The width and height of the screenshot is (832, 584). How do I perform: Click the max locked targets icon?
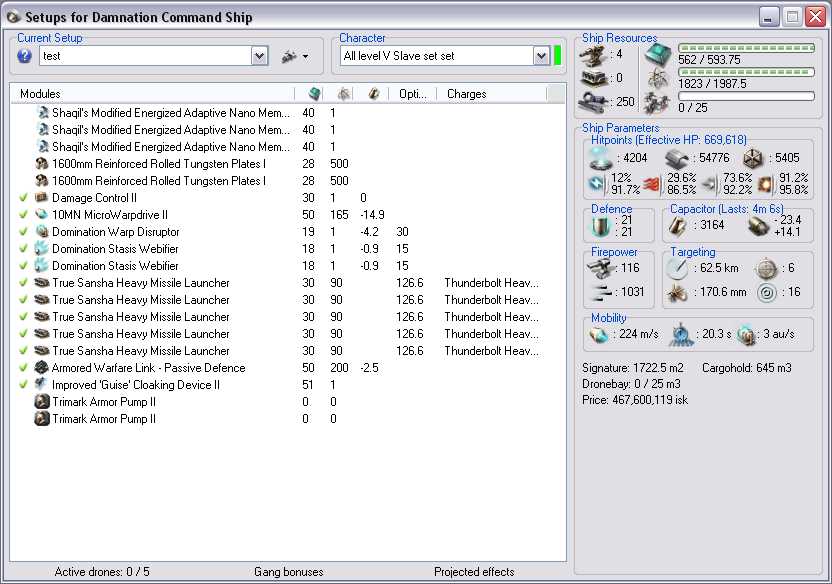pos(766,268)
